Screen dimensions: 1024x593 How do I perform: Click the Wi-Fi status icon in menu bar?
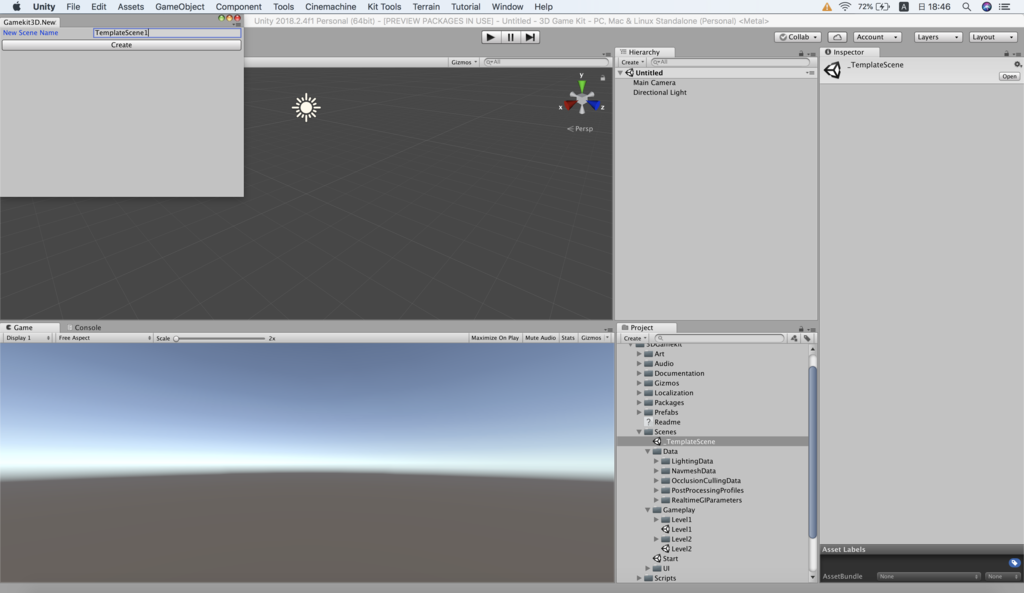coord(844,7)
